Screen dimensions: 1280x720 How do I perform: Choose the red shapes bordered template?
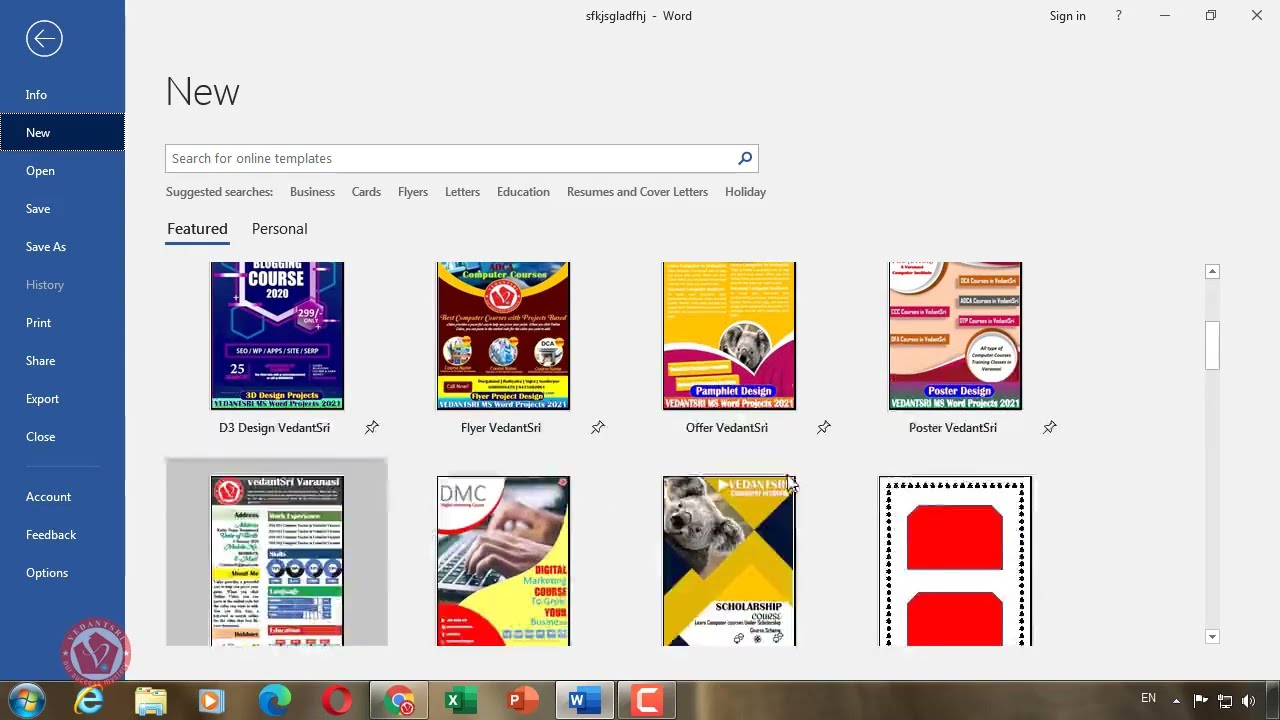click(x=955, y=561)
